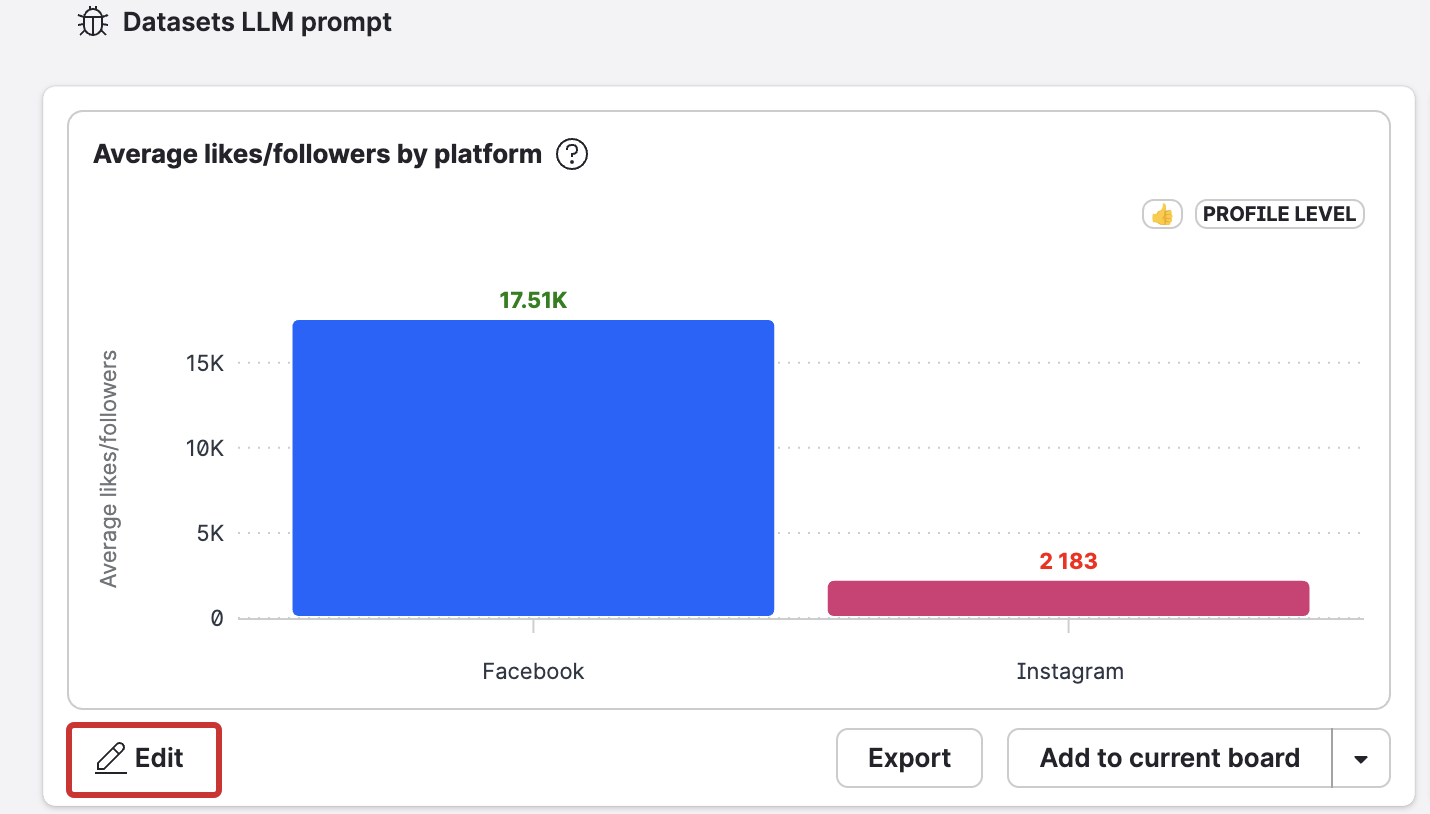Open the help question mark icon
Viewport: 1430px width, 814px height.
tap(572, 155)
